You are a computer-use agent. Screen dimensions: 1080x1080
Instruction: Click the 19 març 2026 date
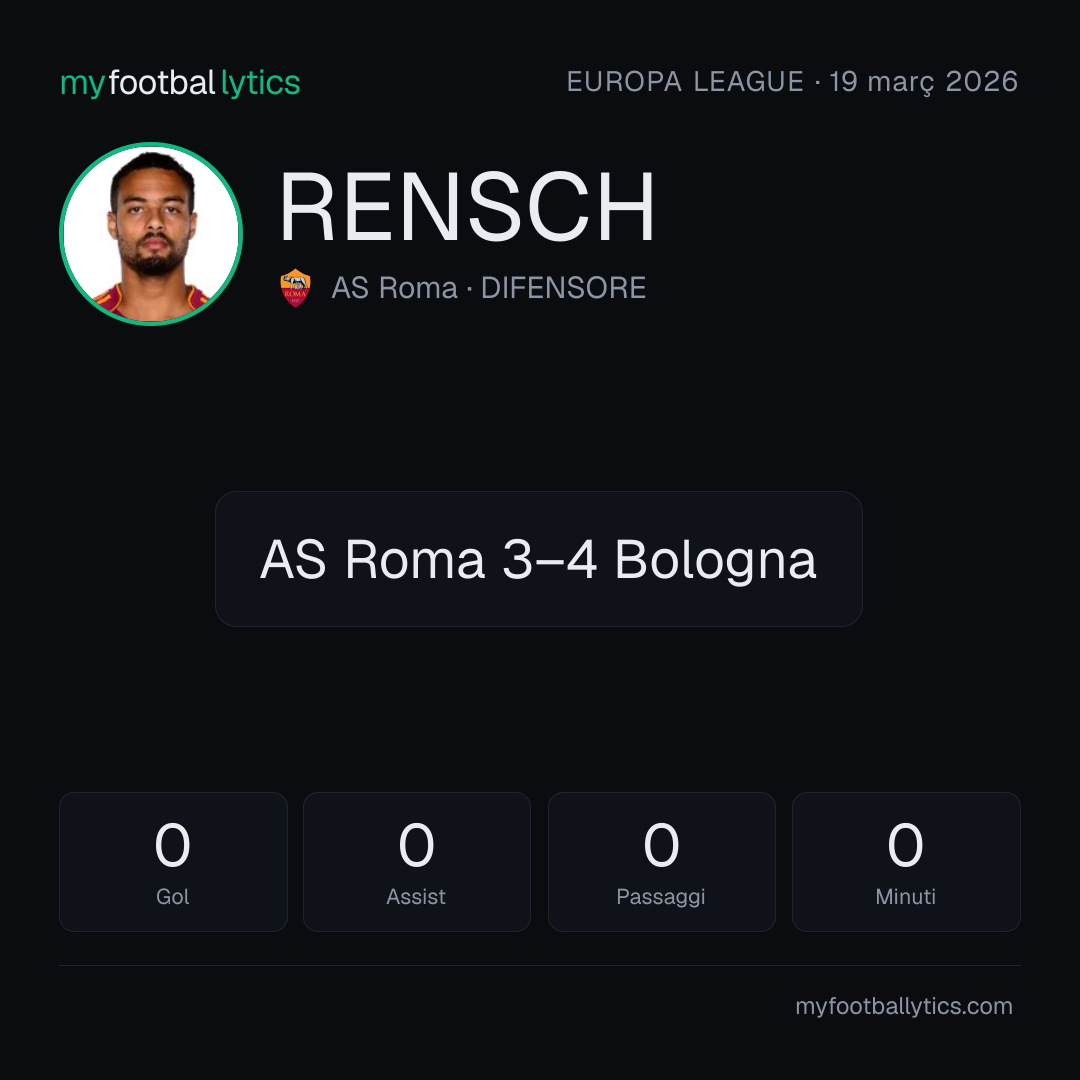pos(924,82)
